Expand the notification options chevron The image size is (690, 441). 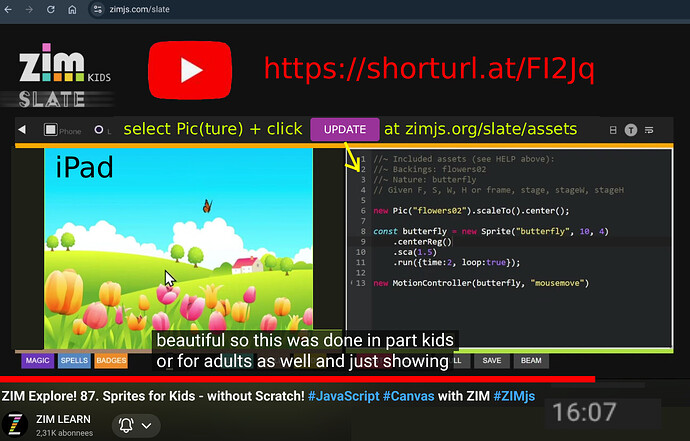click(147, 426)
